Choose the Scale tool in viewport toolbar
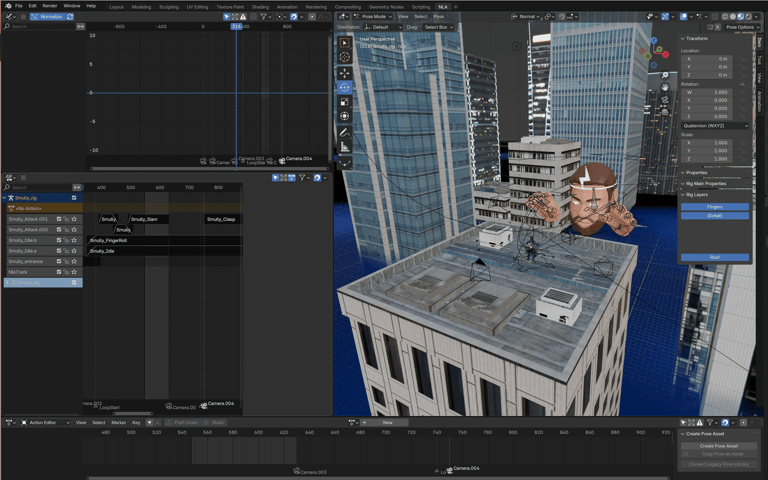Viewport: 768px width, 480px height. pos(345,102)
